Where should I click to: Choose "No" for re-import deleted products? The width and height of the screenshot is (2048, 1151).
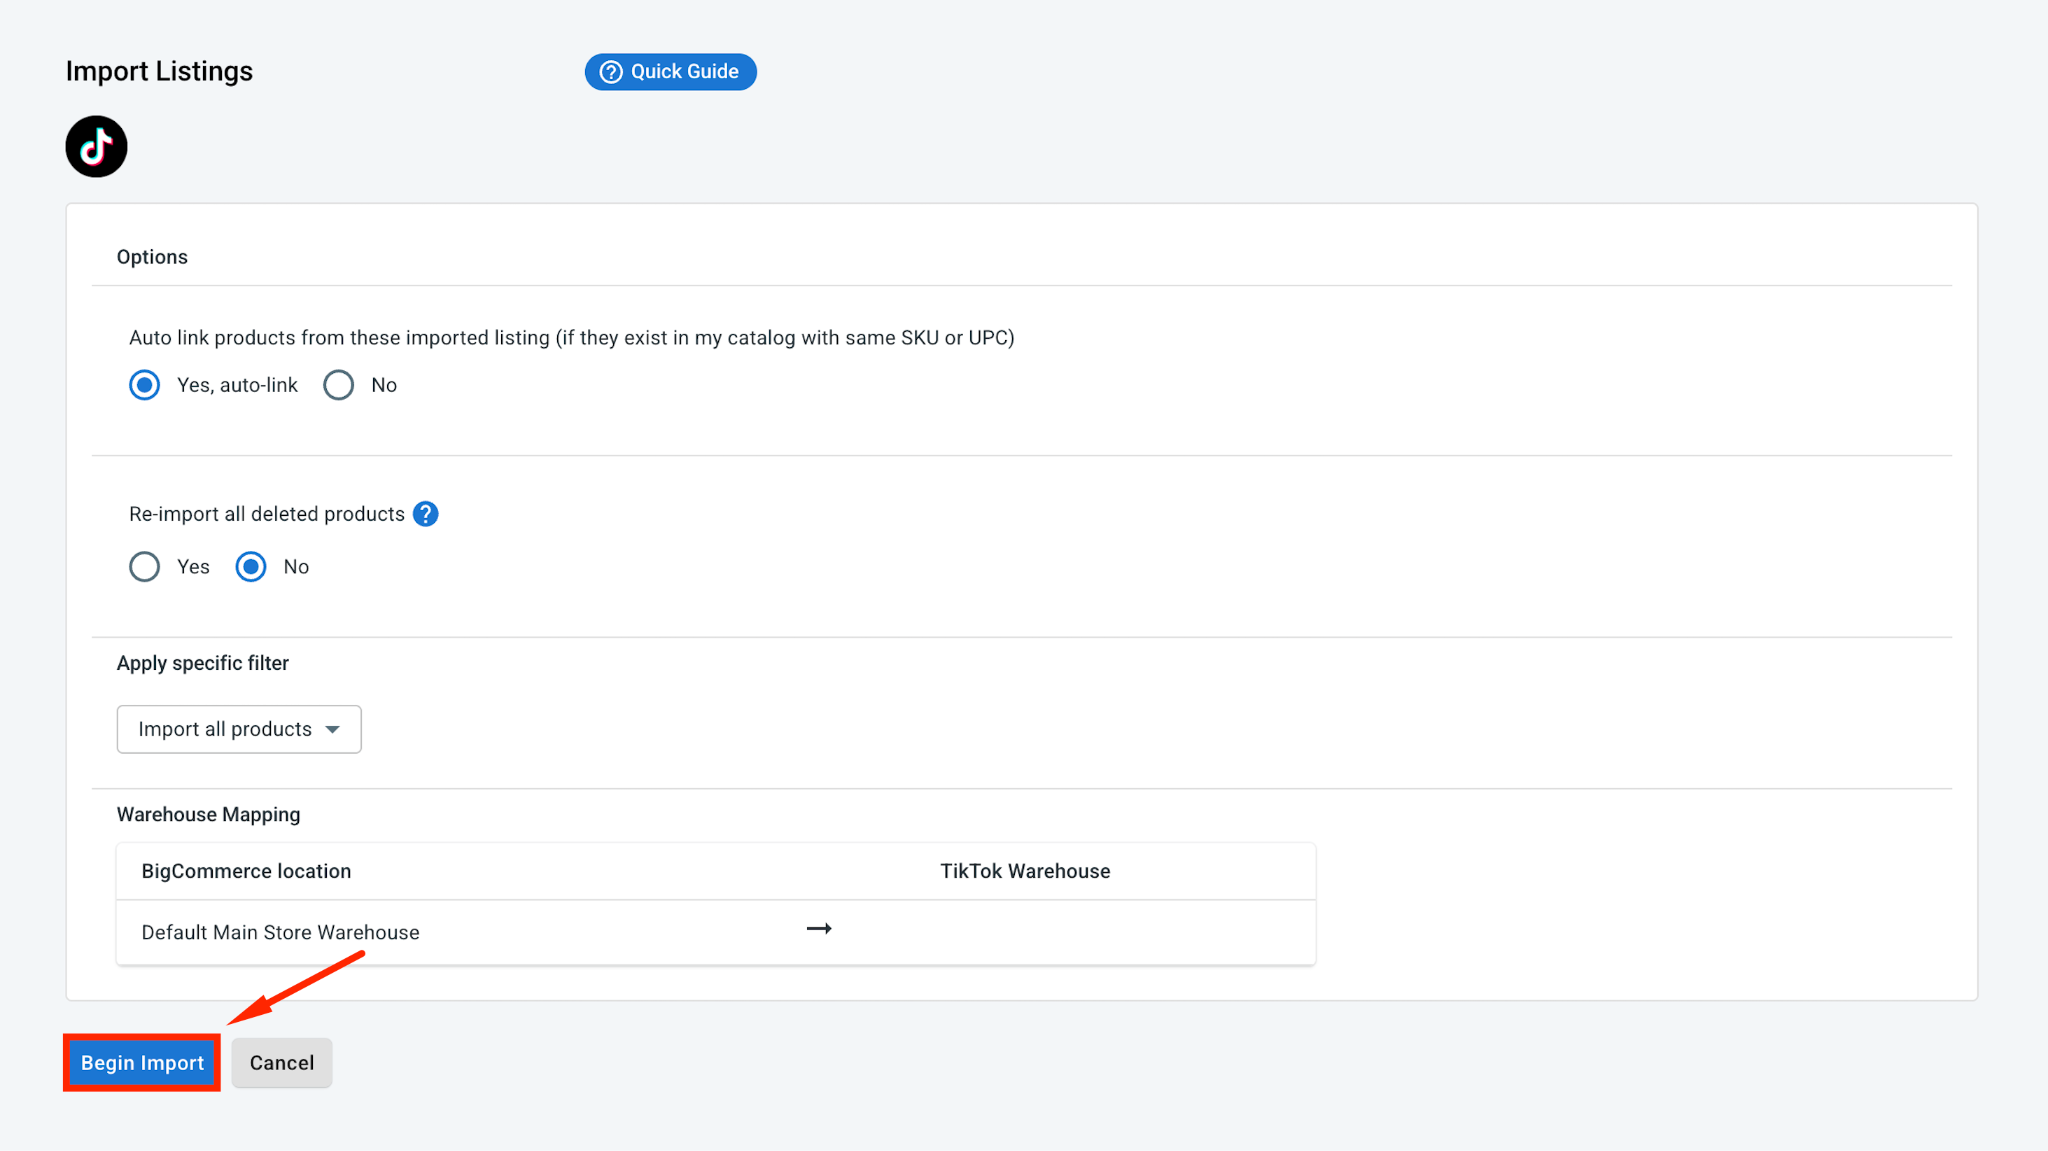(x=251, y=567)
